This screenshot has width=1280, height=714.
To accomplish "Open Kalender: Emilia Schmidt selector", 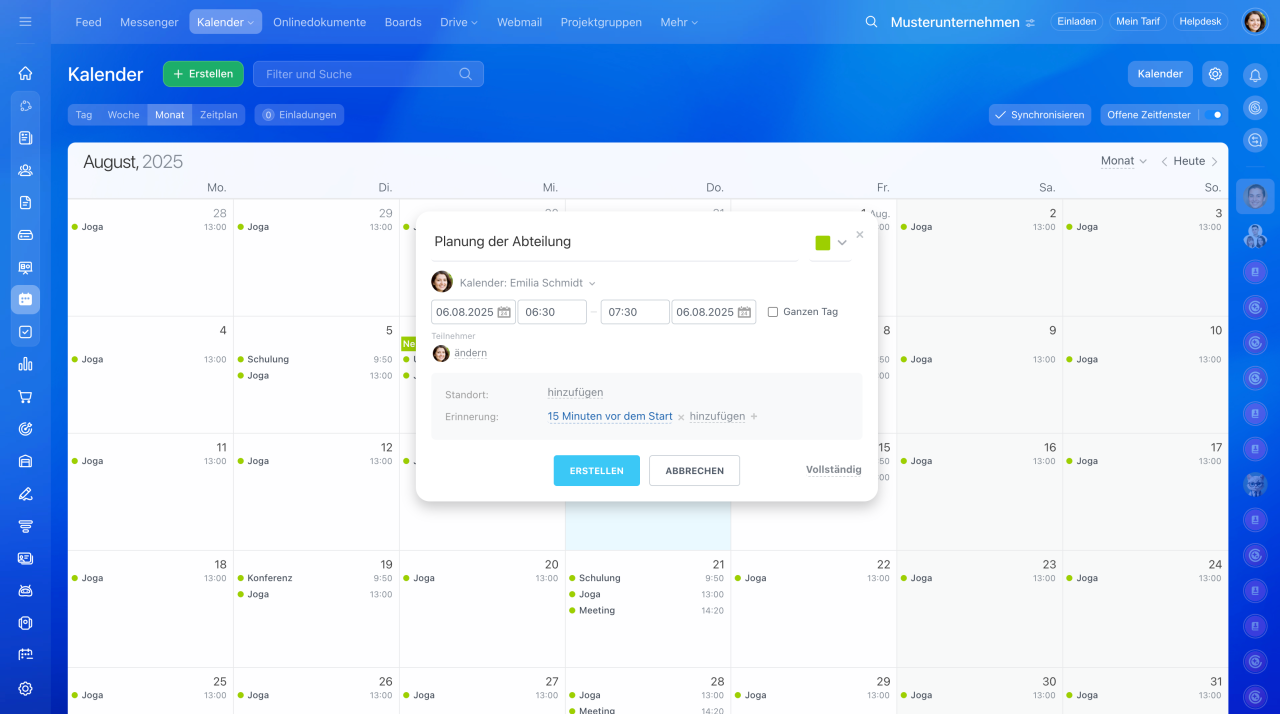I will 527,283.
